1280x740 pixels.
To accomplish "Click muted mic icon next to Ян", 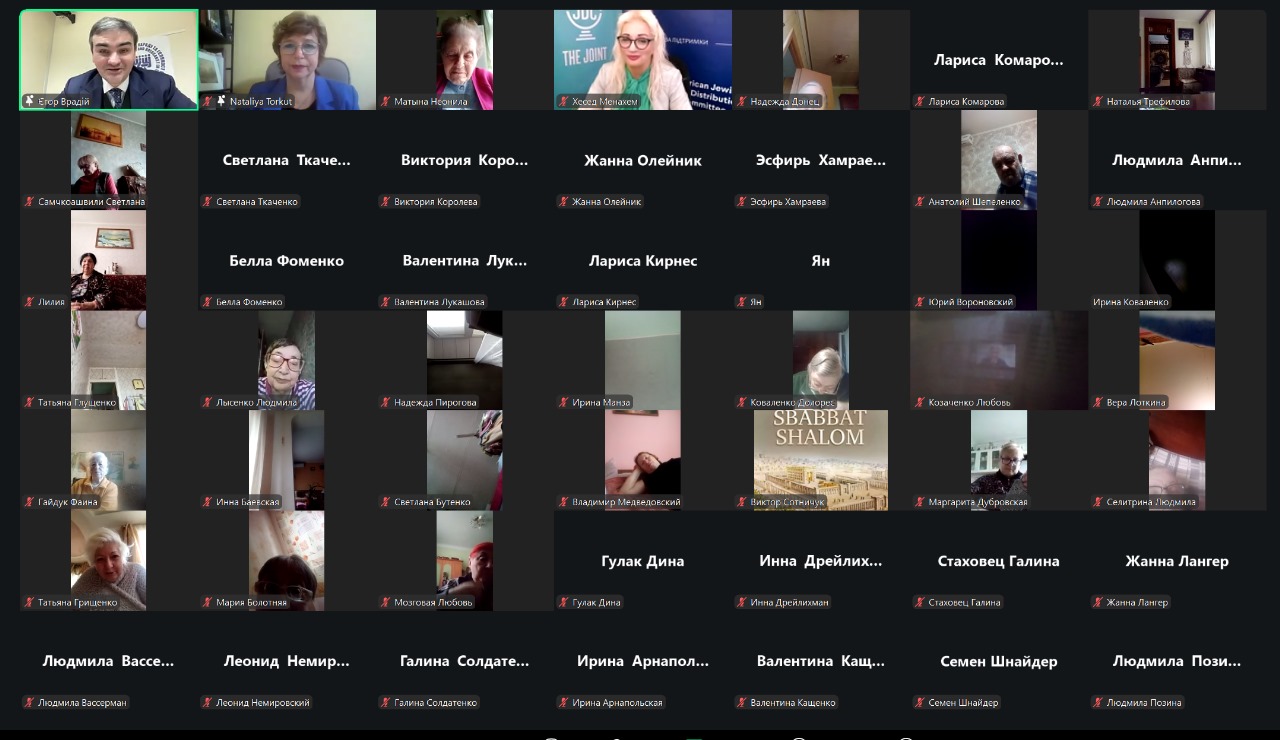I will pyautogui.click(x=742, y=301).
